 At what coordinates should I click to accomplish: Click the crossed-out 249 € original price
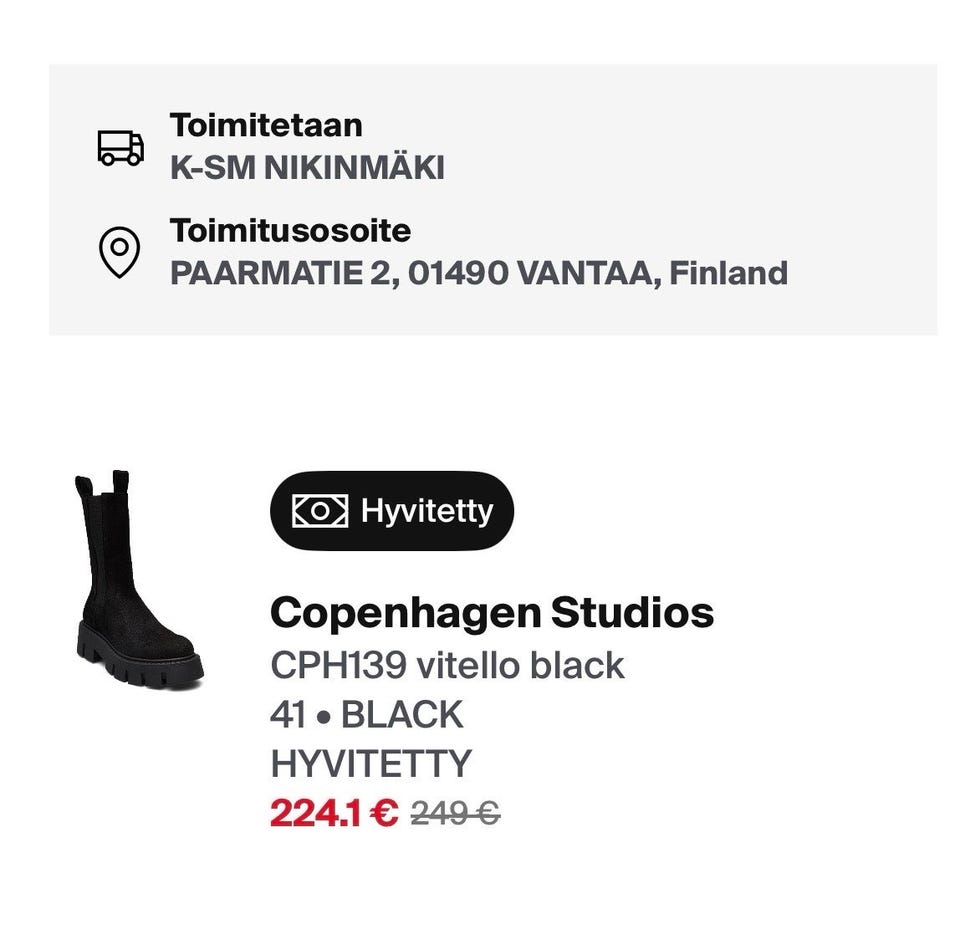pyautogui.click(x=455, y=814)
